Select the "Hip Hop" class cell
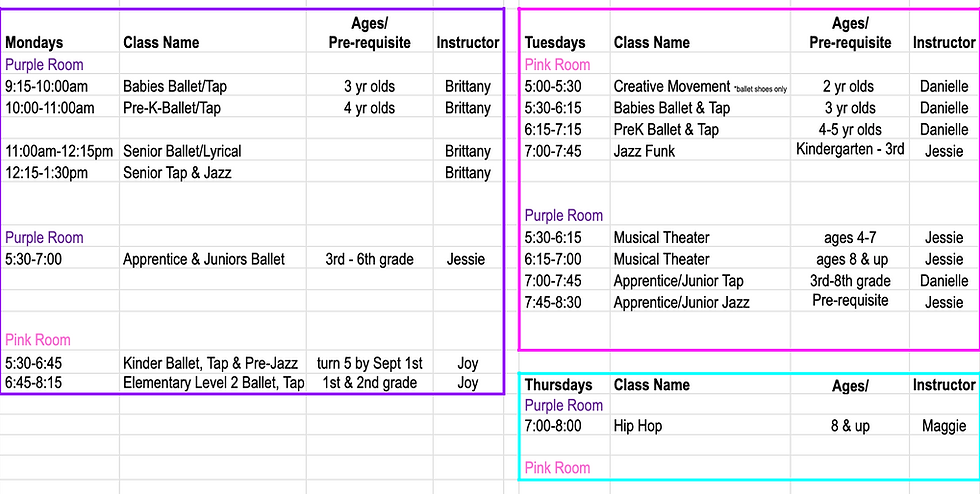Screen dimensions: 980x494 click(x=638, y=427)
